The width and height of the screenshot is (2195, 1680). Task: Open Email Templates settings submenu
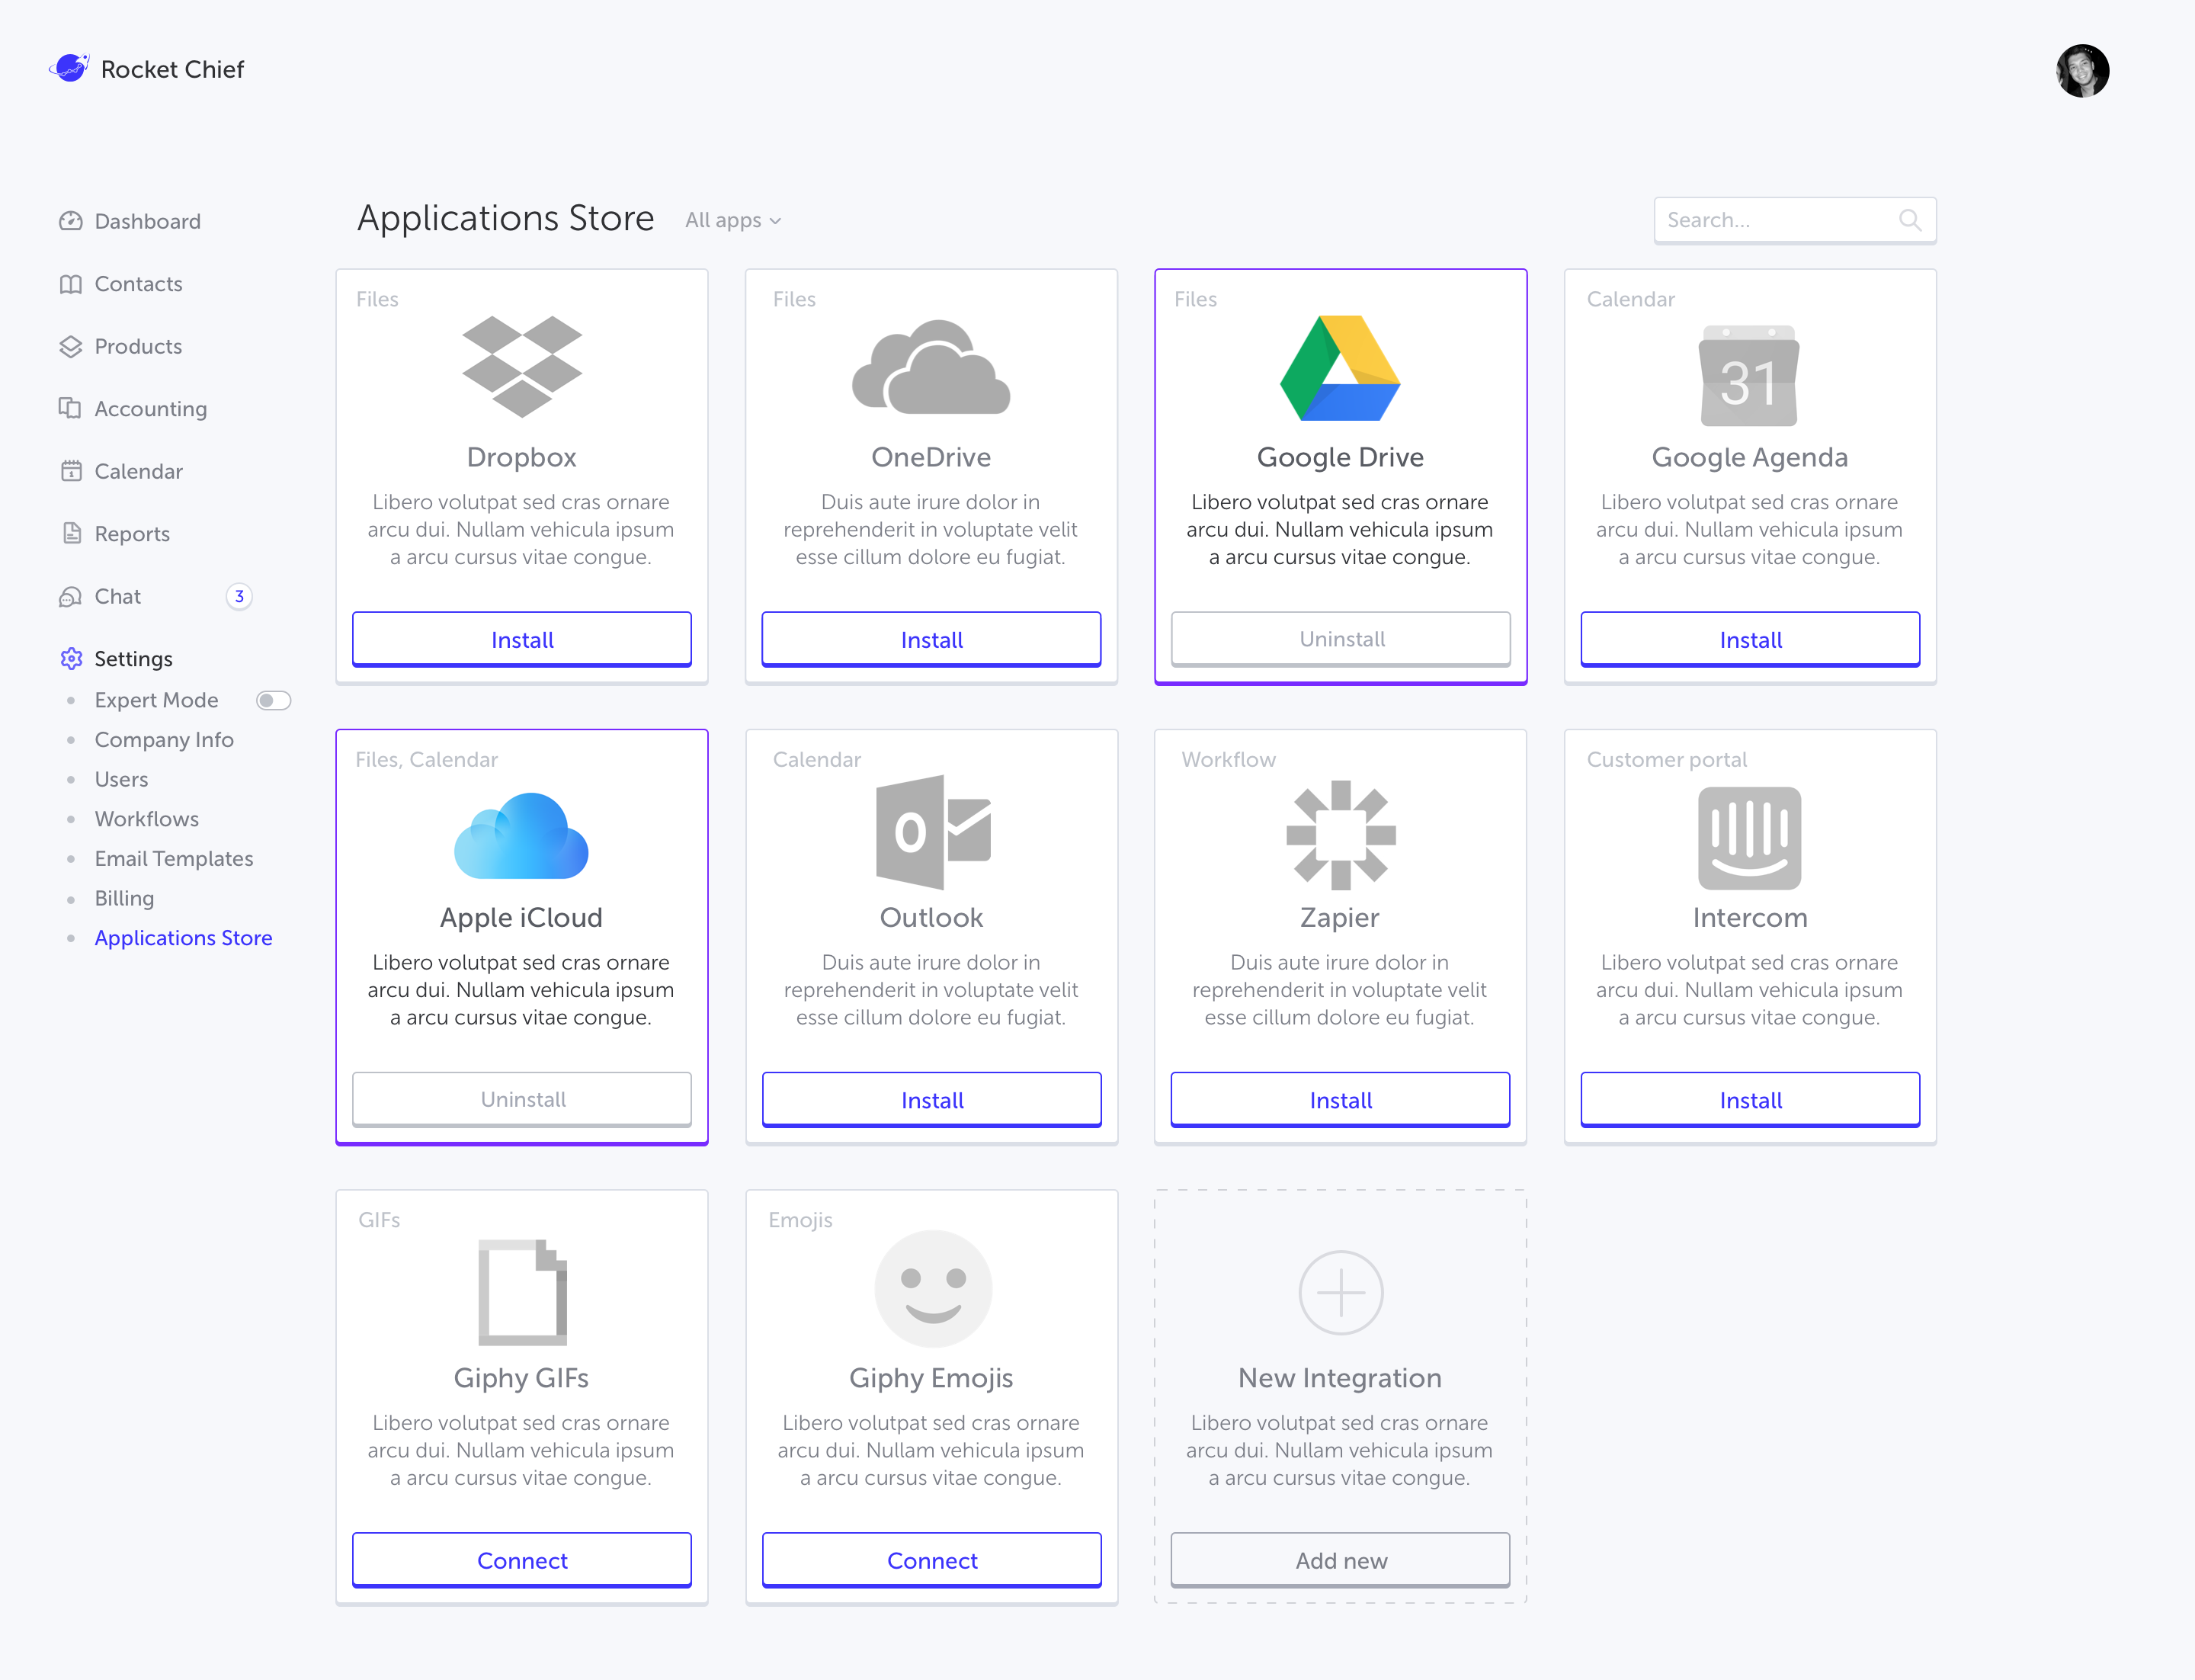tap(173, 858)
